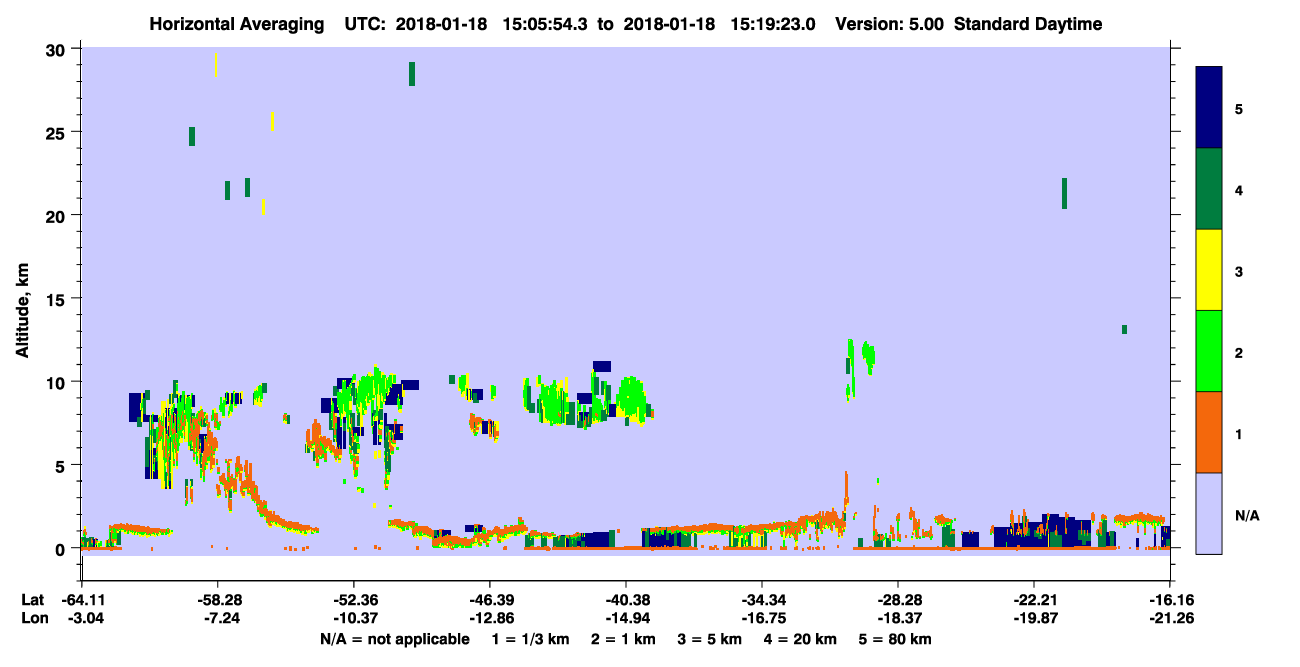Click the altitude tick label 25
This screenshot has height=667, width=1300.
click(57, 132)
